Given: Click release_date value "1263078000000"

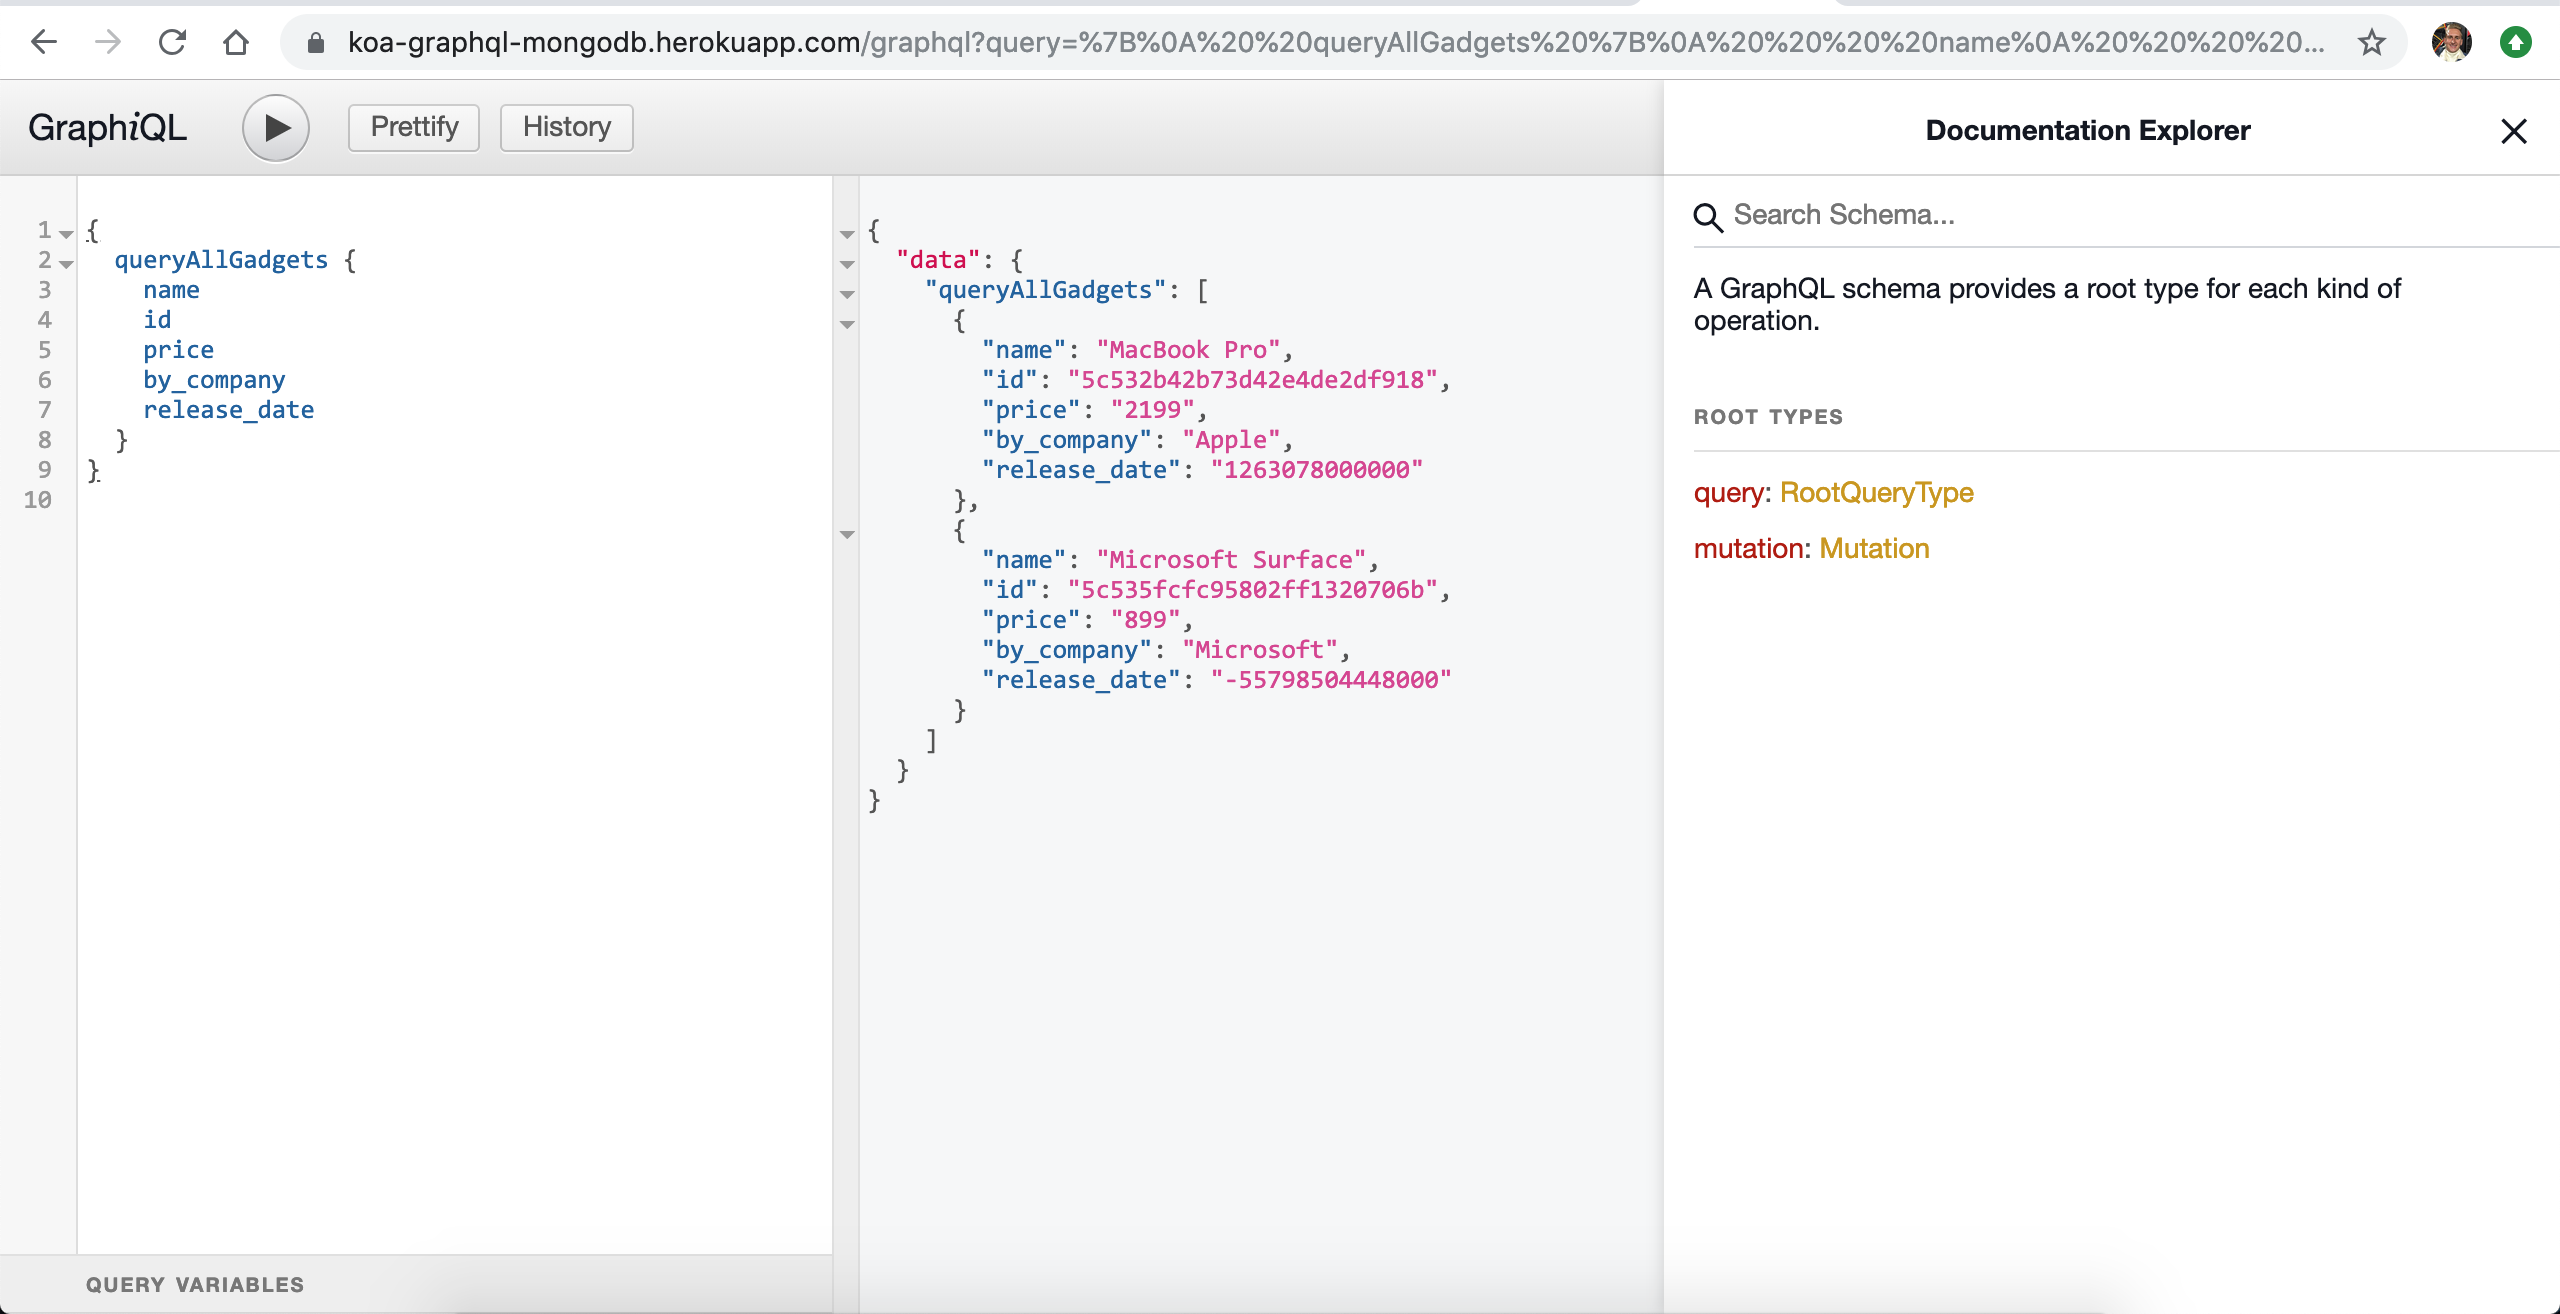Looking at the screenshot, I should (1316, 470).
